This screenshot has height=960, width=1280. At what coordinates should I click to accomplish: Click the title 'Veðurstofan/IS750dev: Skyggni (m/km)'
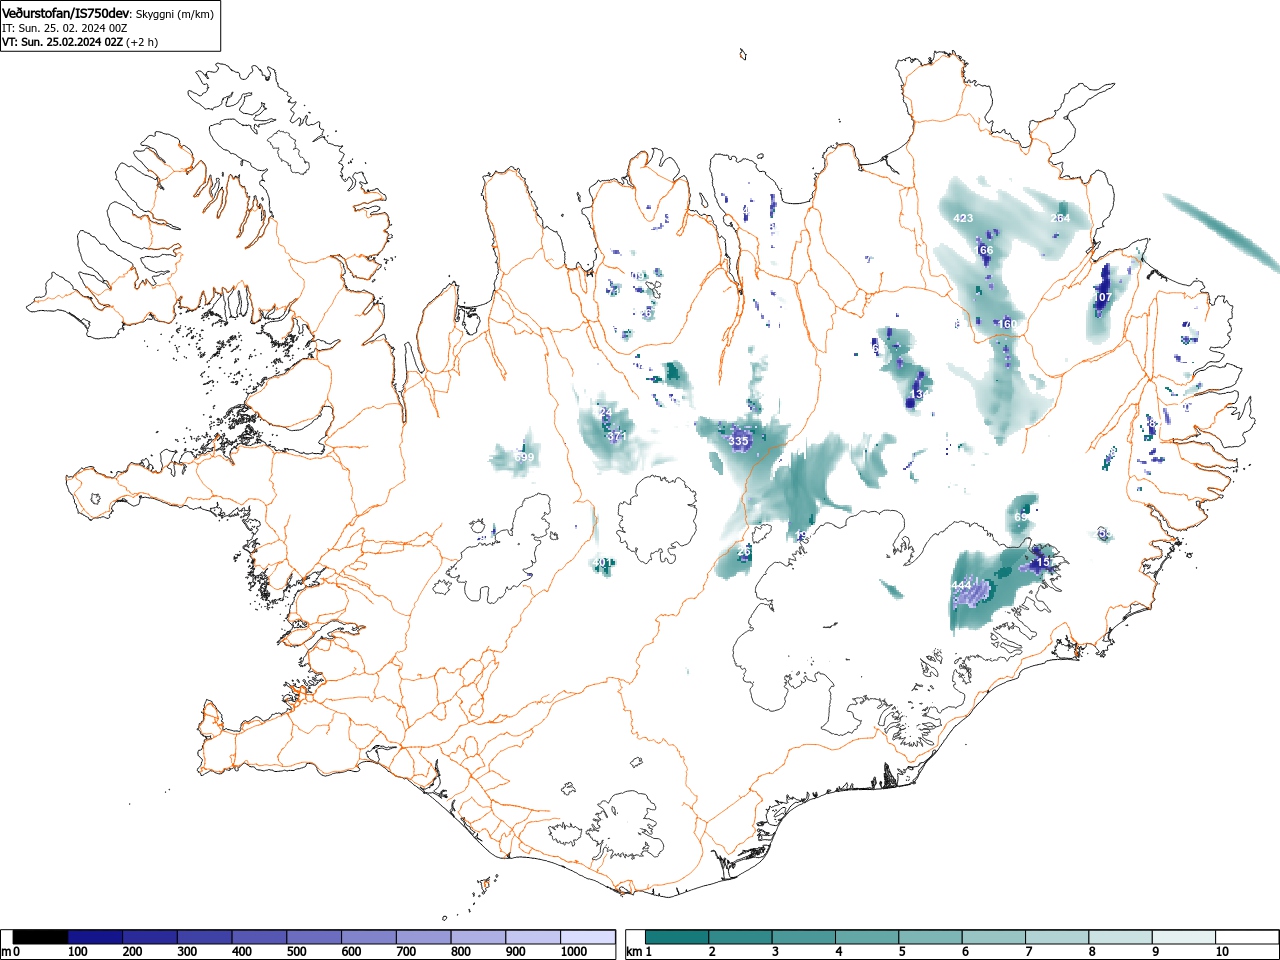tap(108, 13)
